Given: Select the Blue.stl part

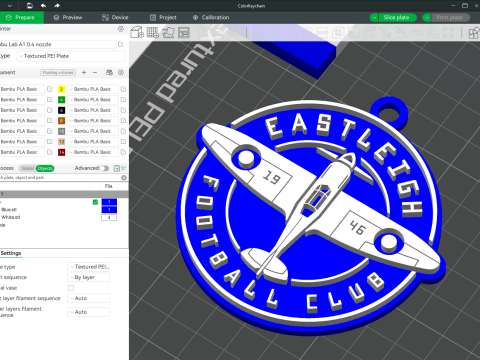Looking at the screenshot, I should (x=9, y=210).
